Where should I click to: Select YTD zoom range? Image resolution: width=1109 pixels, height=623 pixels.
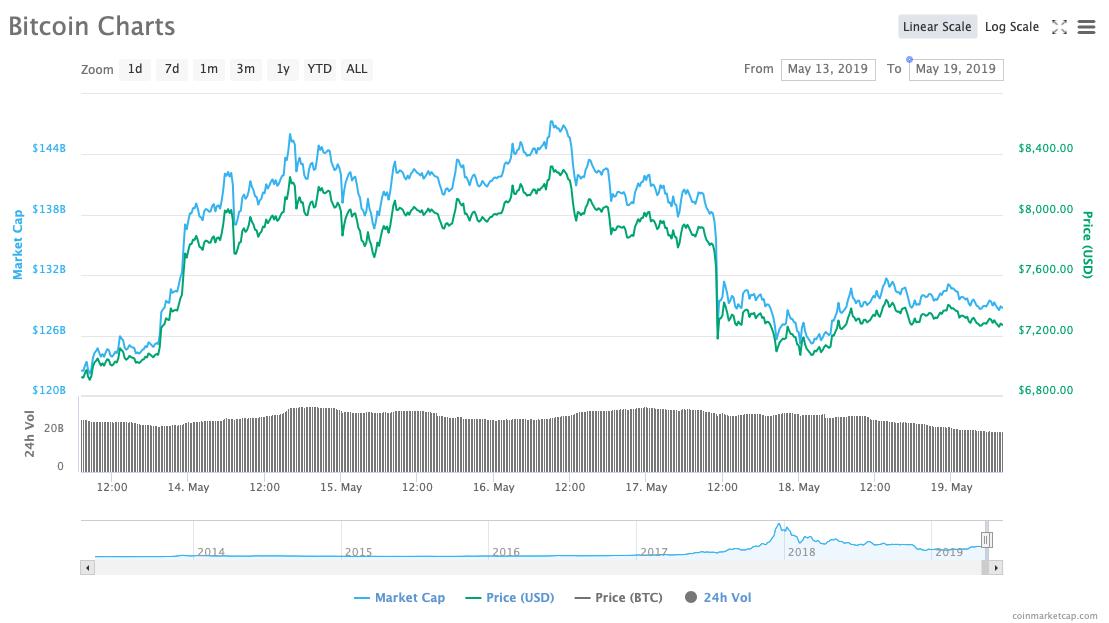click(x=319, y=69)
